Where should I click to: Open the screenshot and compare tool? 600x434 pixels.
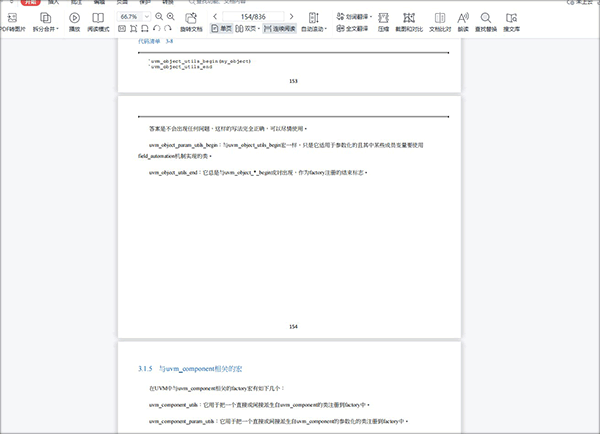pos(409,22)
